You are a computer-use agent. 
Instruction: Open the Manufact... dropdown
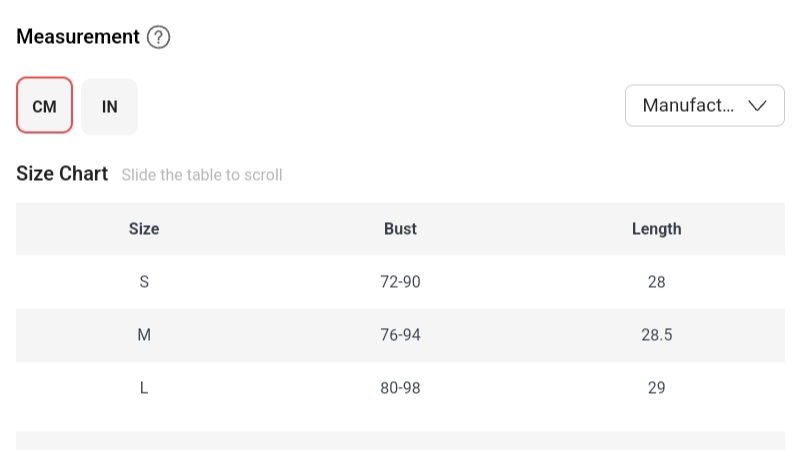click(x=704, y=106)
